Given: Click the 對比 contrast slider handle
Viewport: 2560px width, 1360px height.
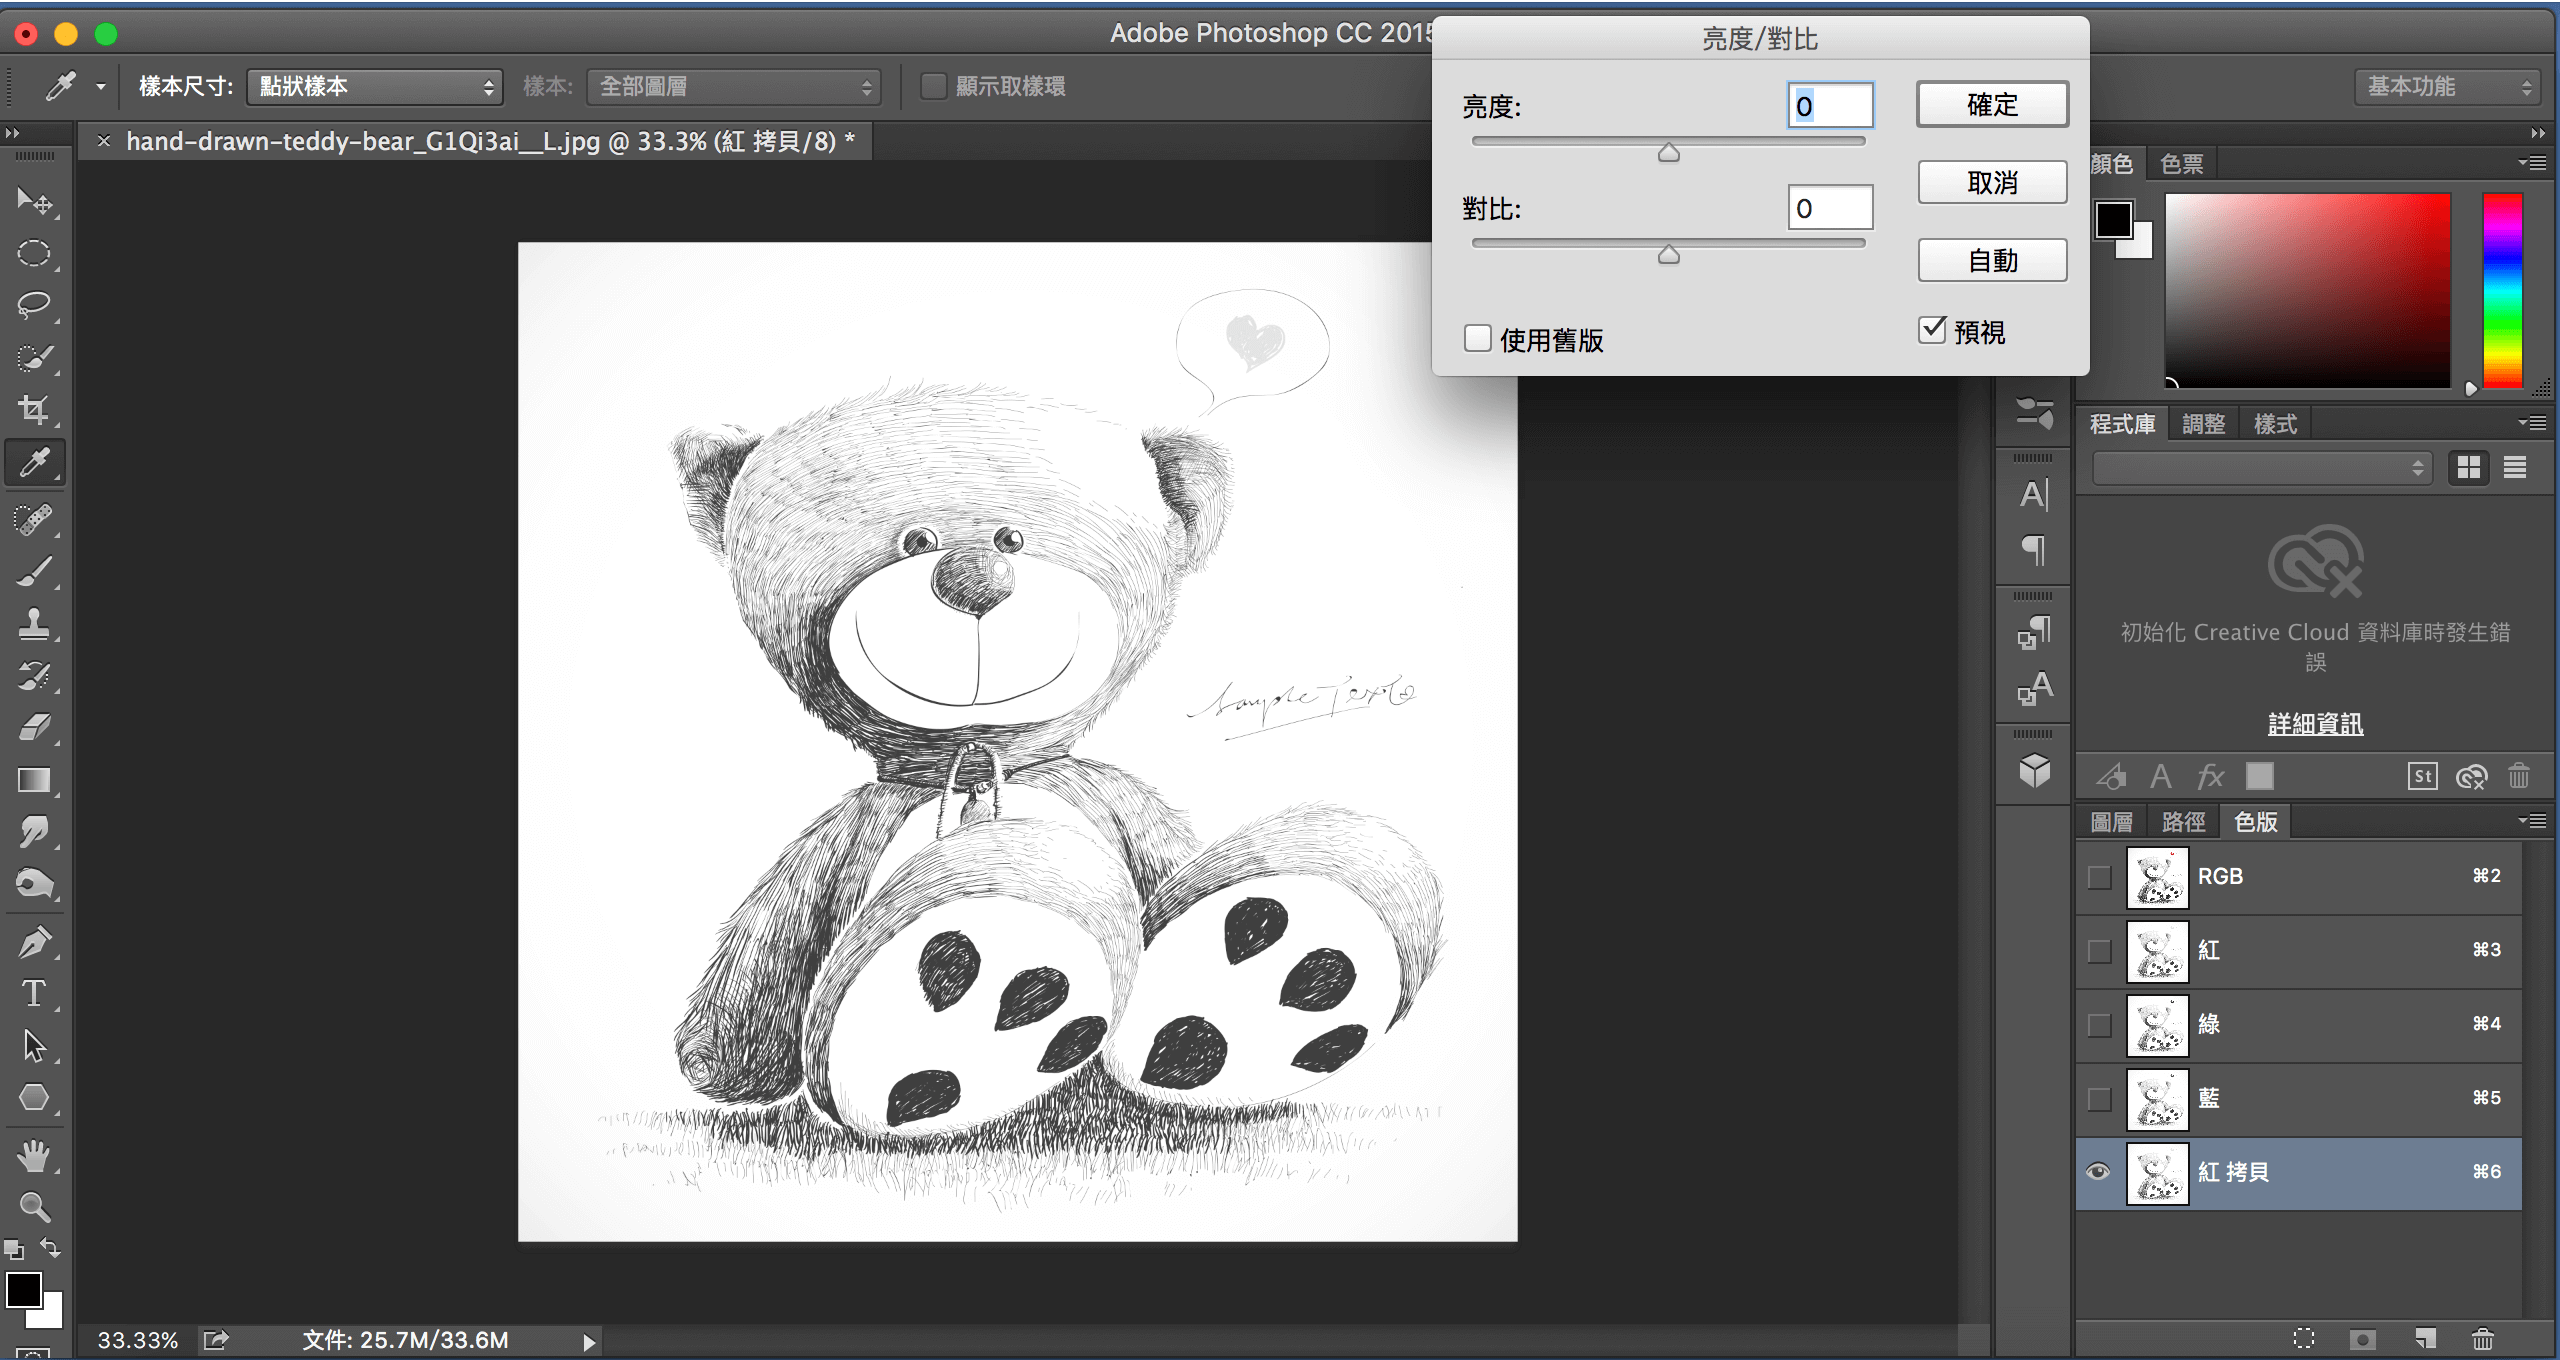Looking at the screenshot, I should coord(1668,256).
